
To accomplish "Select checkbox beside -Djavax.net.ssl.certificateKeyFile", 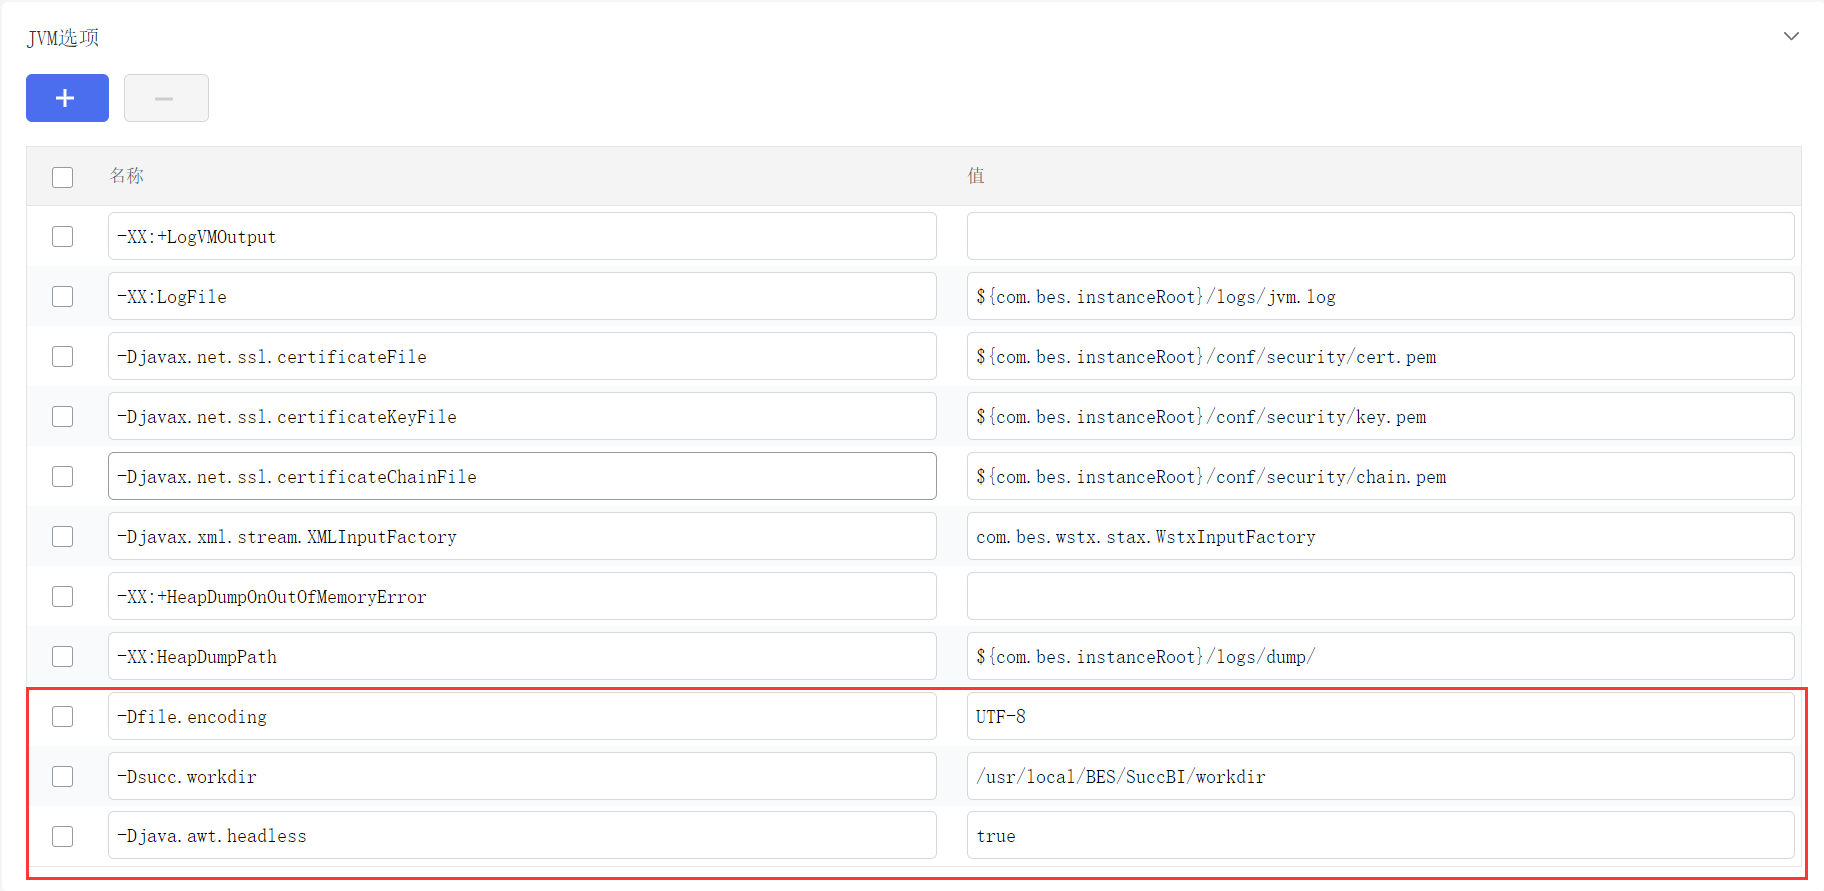I will click(63, 417).
